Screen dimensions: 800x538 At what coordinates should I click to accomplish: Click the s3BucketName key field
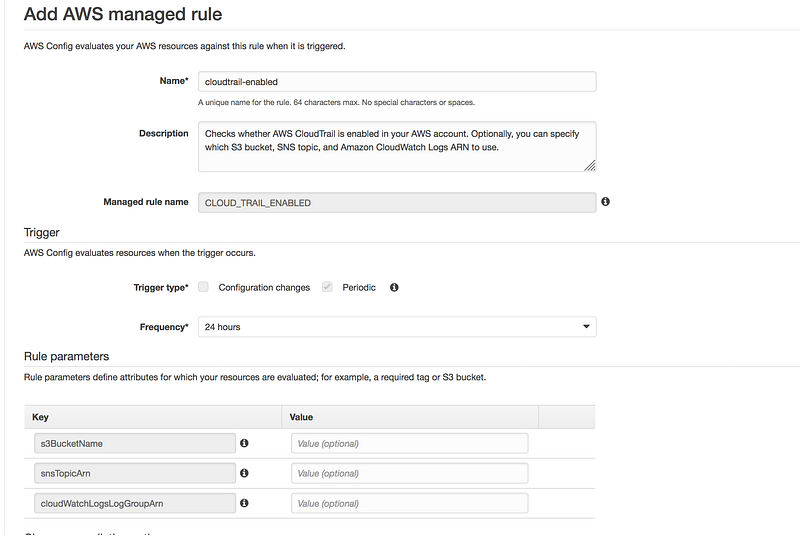[x=134, y=443]
